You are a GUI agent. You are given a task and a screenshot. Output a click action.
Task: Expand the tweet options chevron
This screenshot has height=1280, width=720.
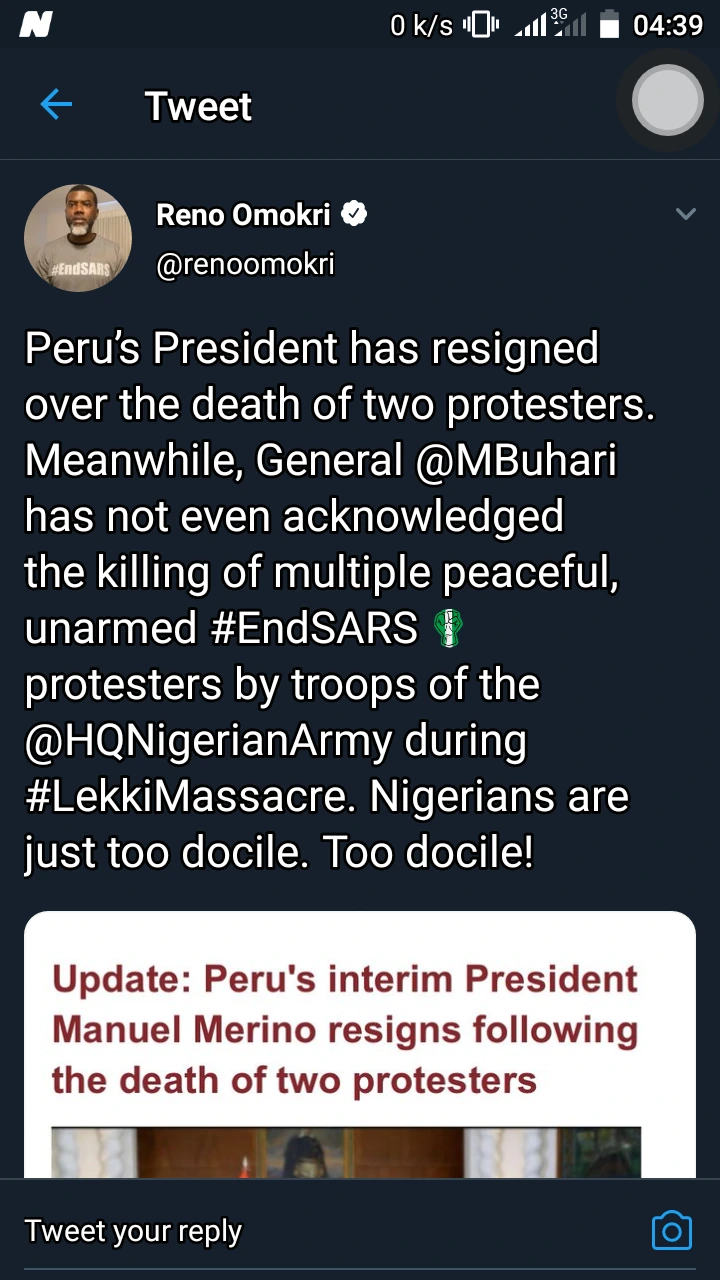point(685,214)
